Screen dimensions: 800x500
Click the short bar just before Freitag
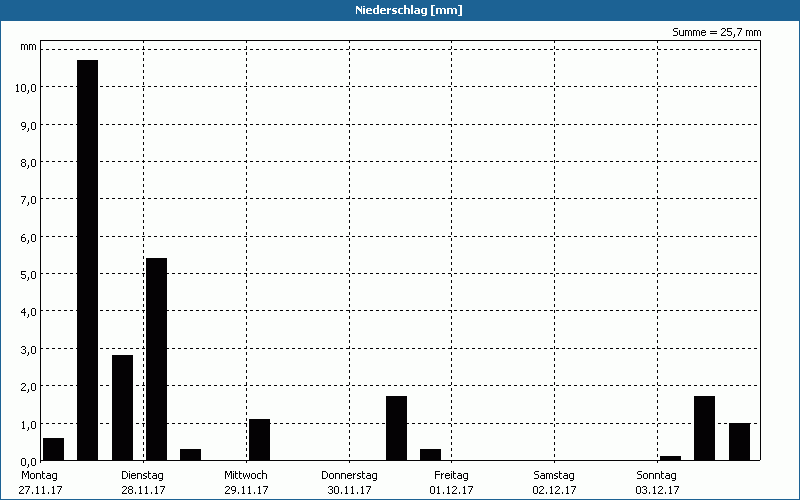[x=431, y=455]
